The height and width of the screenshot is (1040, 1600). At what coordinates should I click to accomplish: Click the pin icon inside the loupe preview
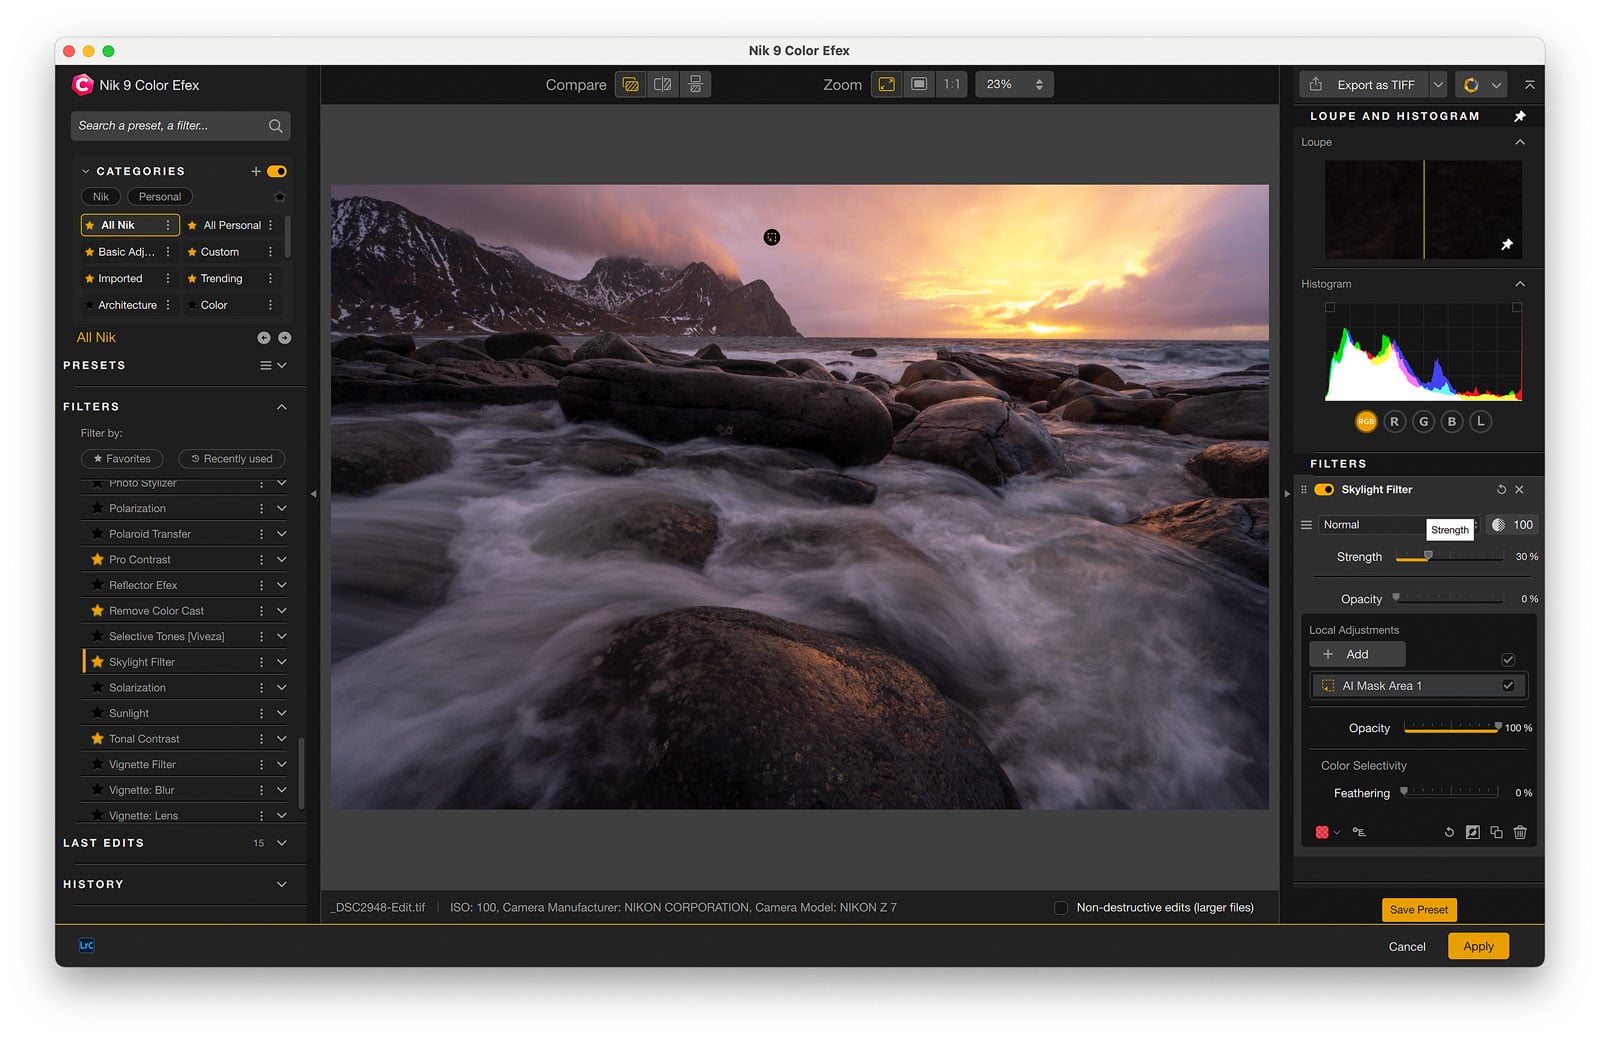pos(1507,244)
